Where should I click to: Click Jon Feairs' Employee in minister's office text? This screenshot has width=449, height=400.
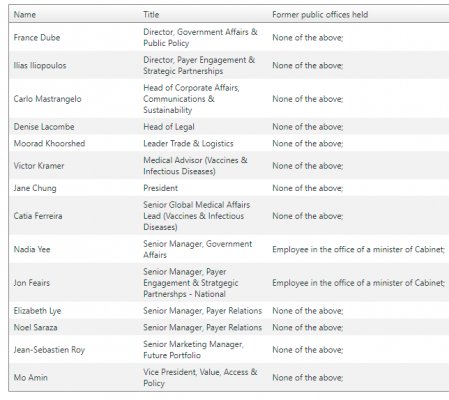pyautogui.click(x=358, y=283)
